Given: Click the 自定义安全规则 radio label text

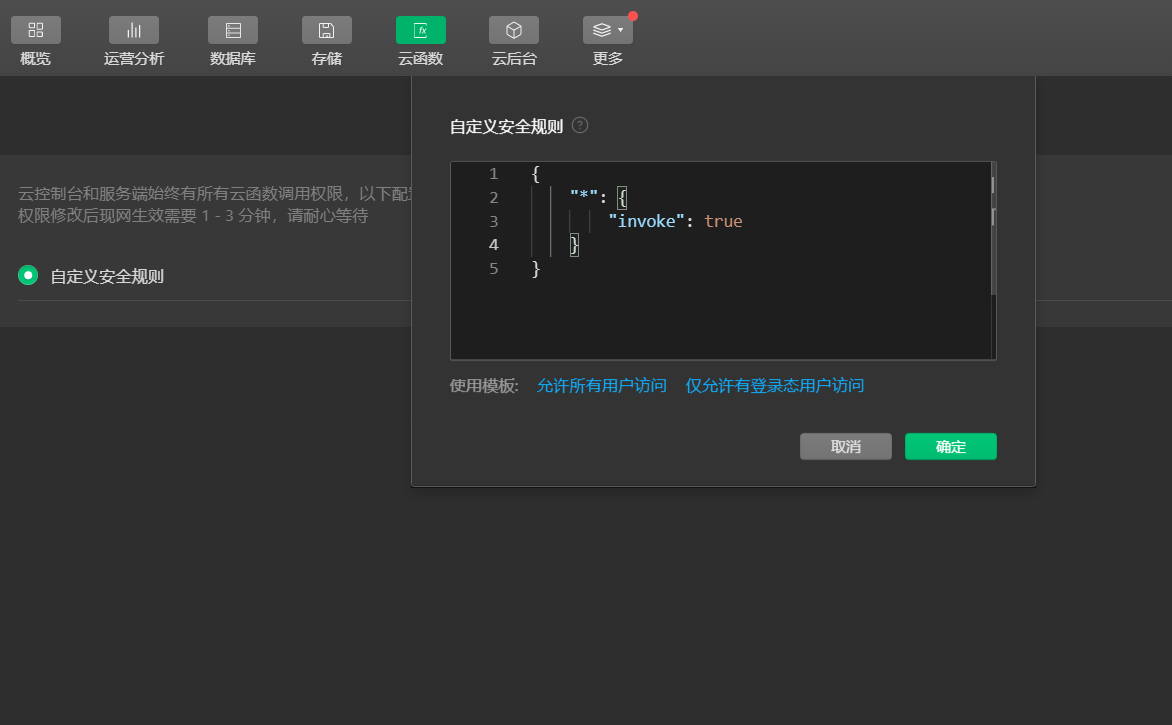Looking at the screenshot, I should coord(107,277).
